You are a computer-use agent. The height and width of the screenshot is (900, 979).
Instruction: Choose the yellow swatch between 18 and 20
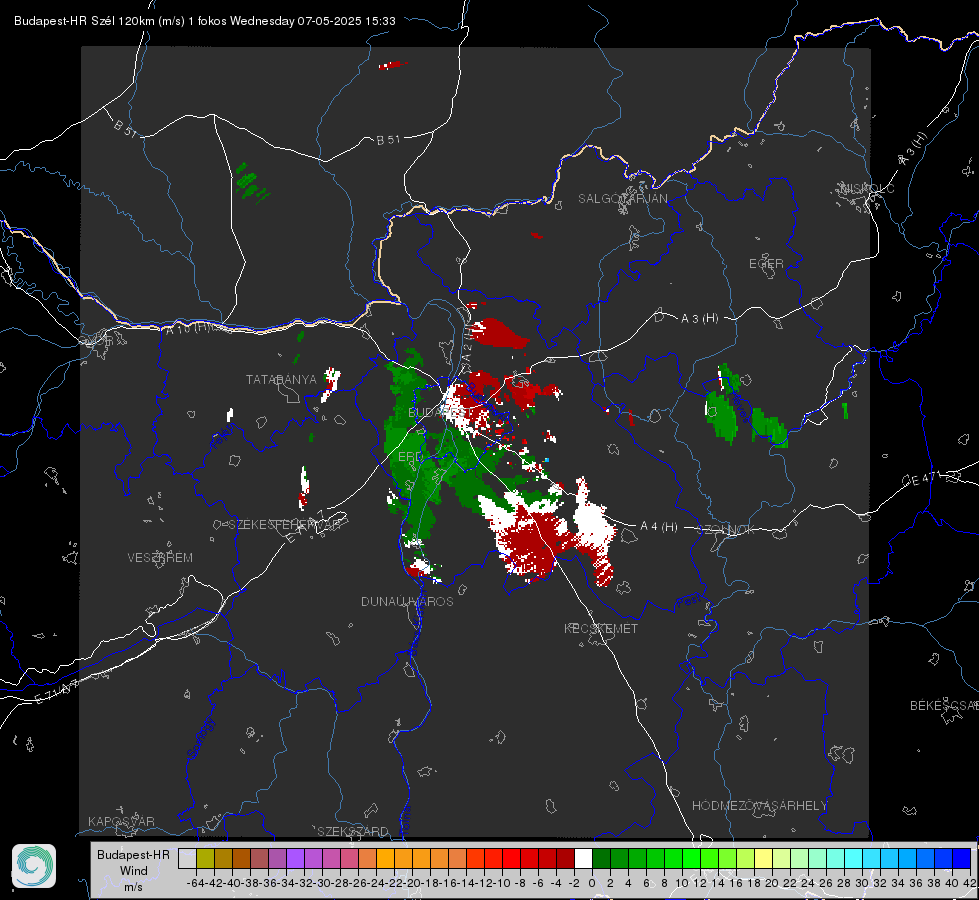click(763, 858)
